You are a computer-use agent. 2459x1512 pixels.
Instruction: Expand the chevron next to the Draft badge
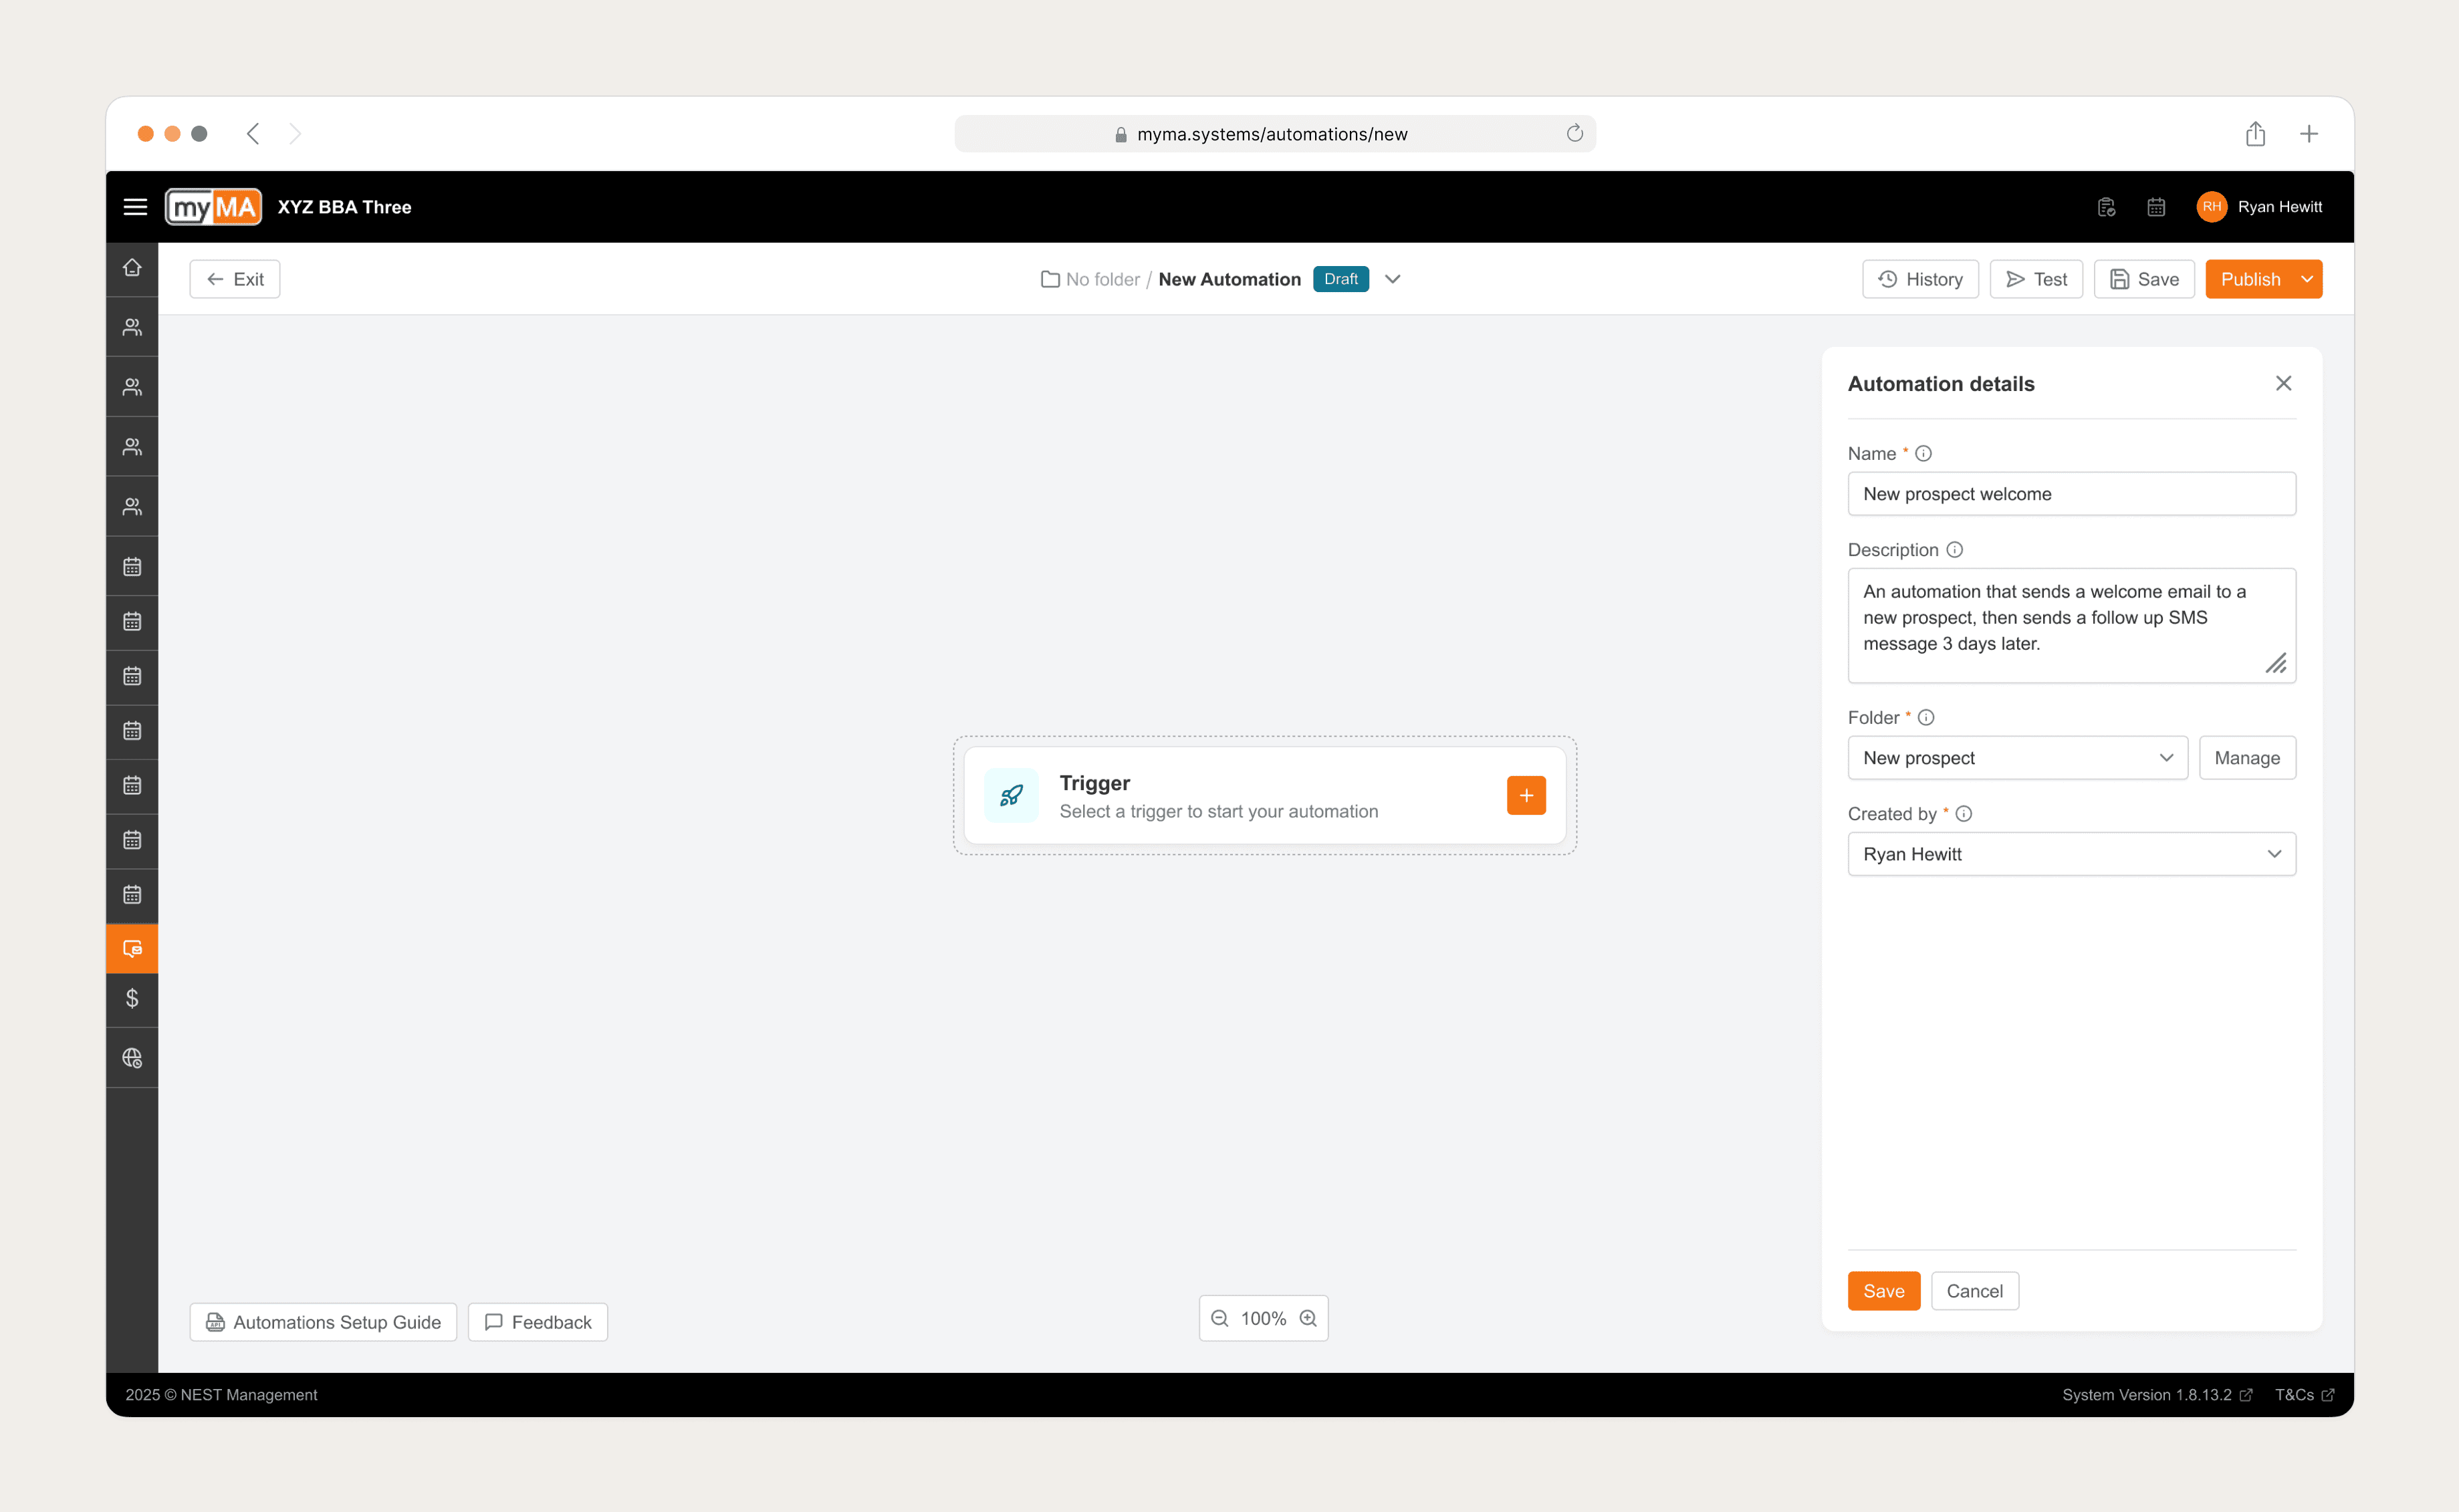click(x=1392, y=279)
